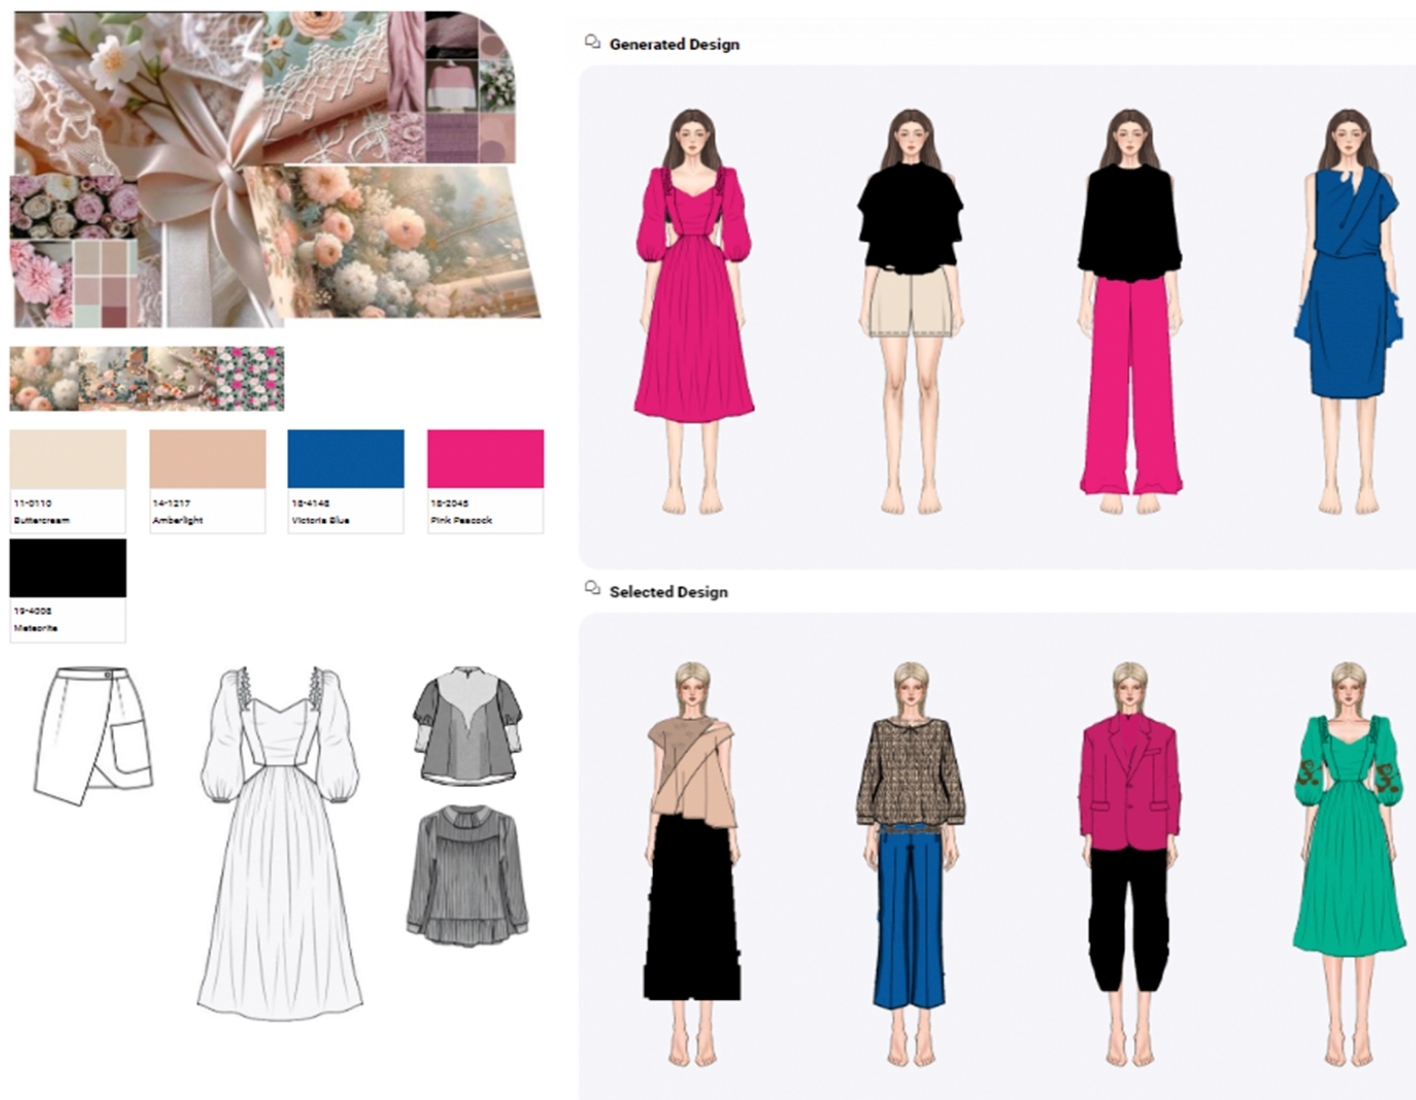Select the generated pink puff-sleeve dress

693,310
